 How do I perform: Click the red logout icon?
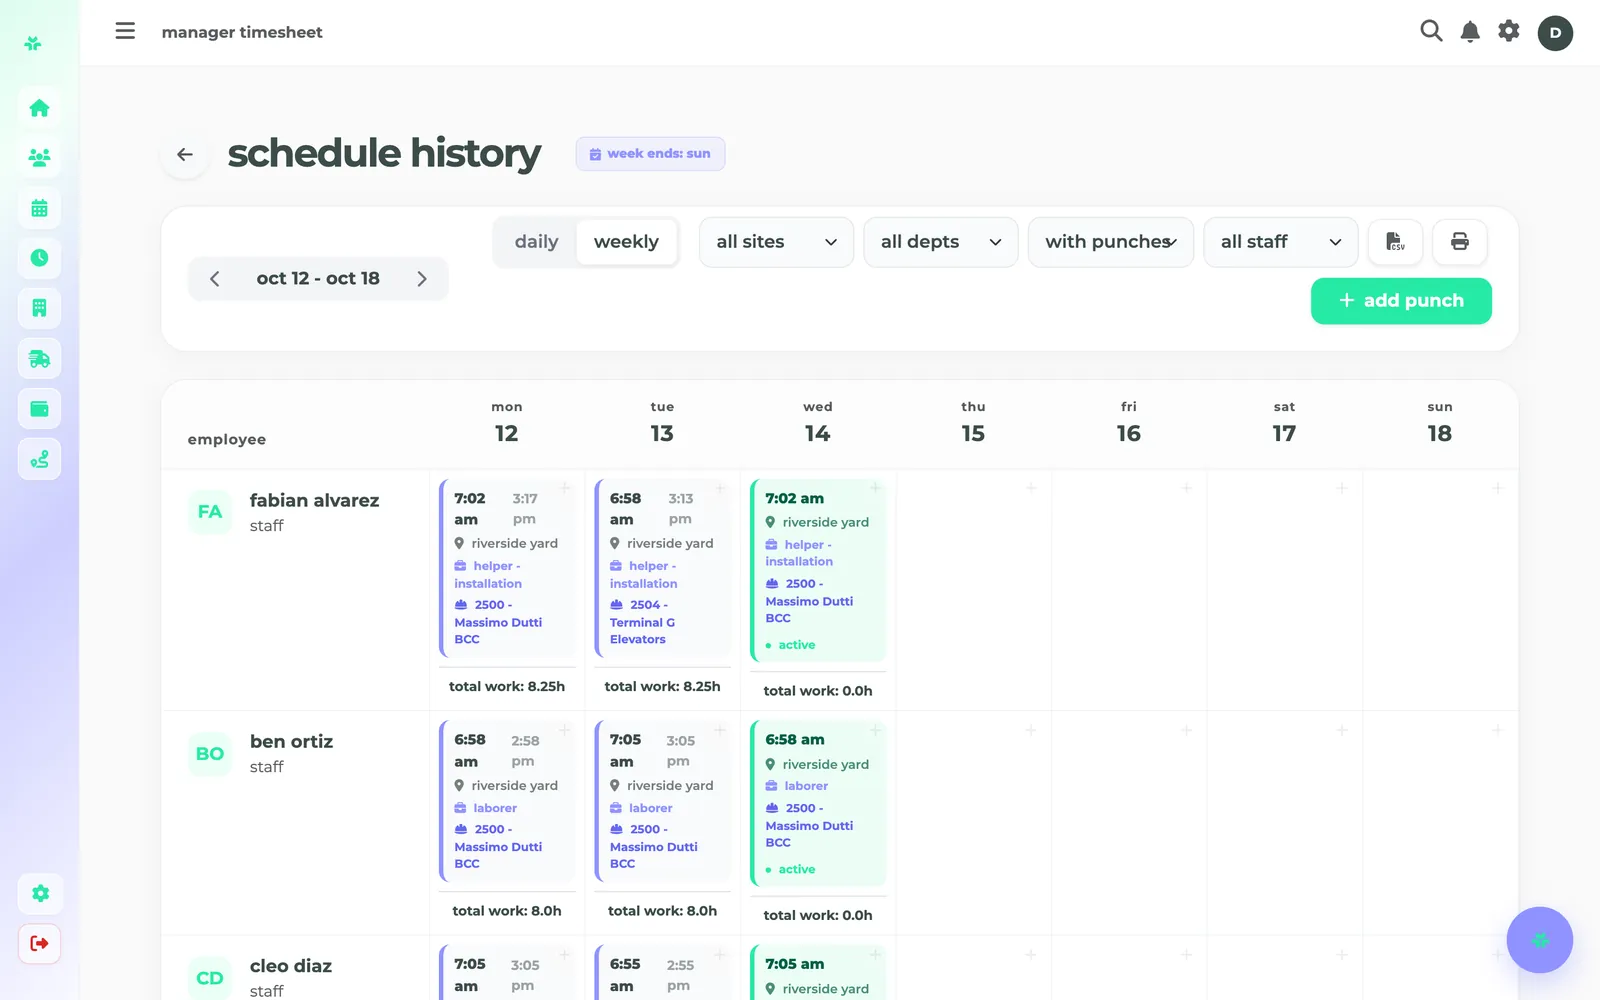pyautogui.click(x=40, y=943)
